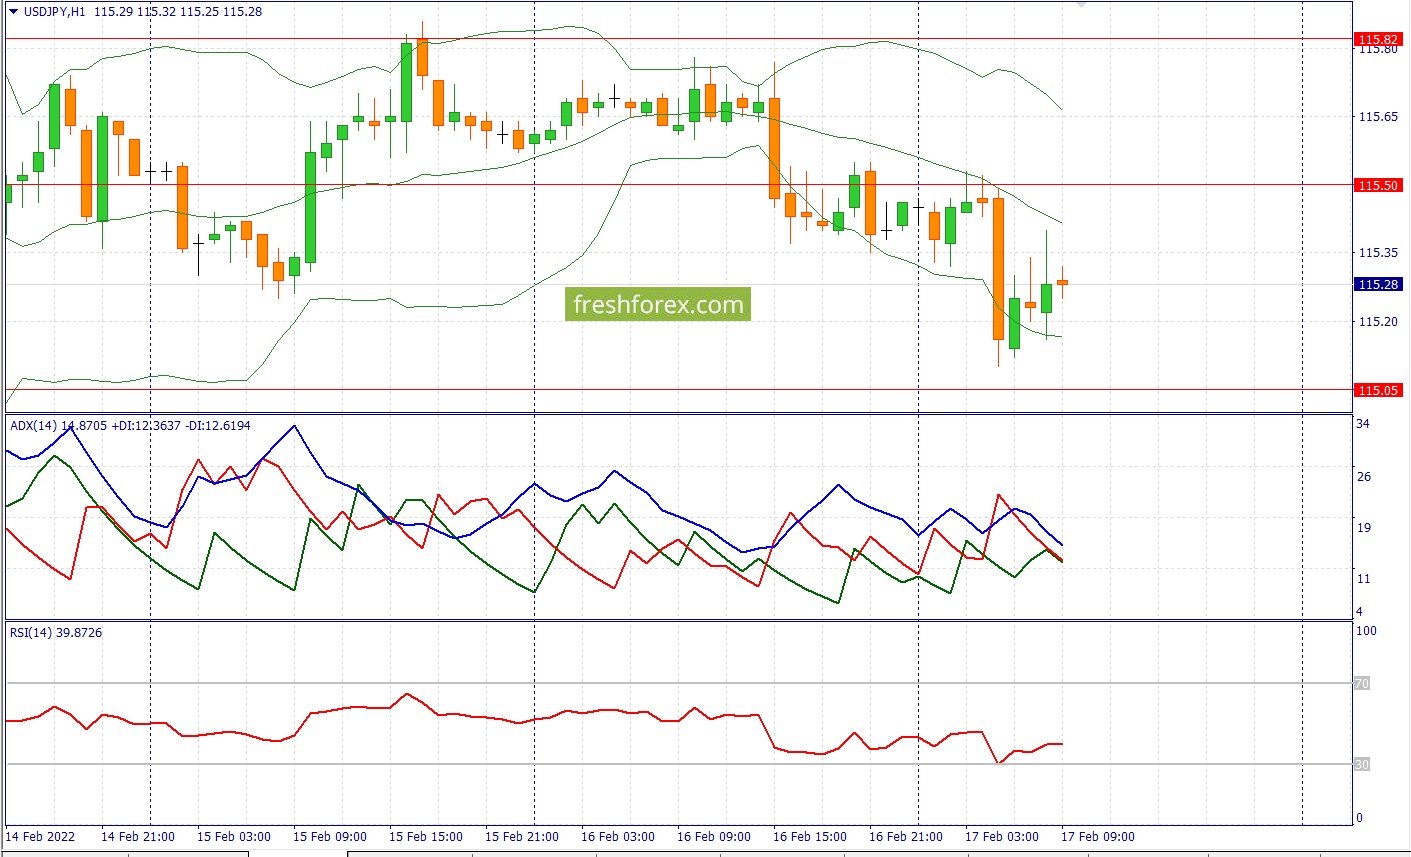1411x857 pixels.
Task: Click the 115.35 price axis label
Action: point(1378,253)
